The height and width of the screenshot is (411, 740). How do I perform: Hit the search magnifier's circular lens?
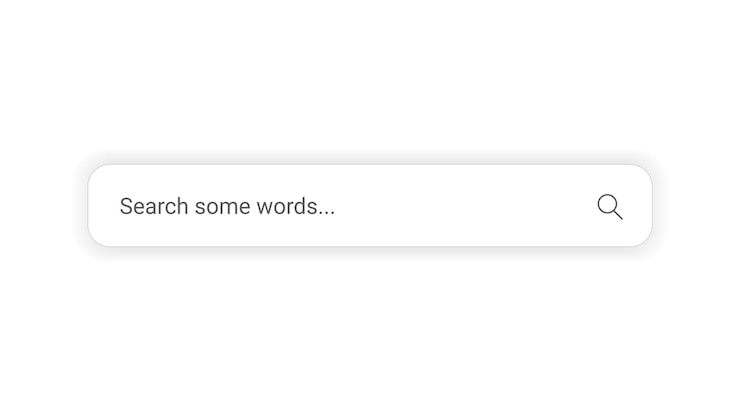tap(607, 204)
